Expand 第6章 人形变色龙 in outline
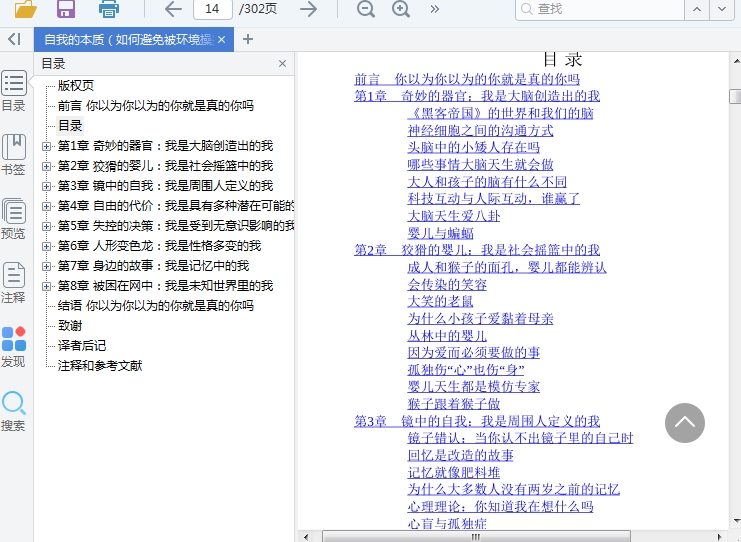741x542 pixels. tap(46, 246)
